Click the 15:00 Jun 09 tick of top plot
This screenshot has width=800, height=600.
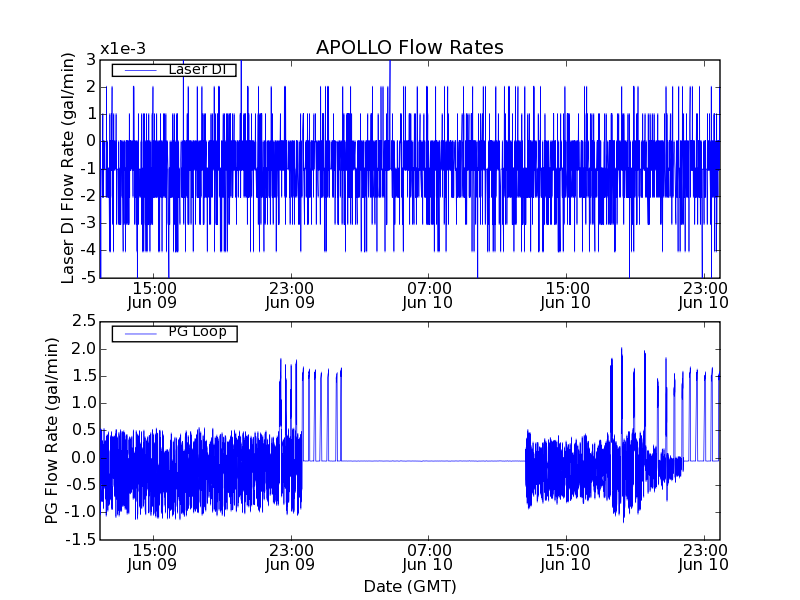point(152,295)
